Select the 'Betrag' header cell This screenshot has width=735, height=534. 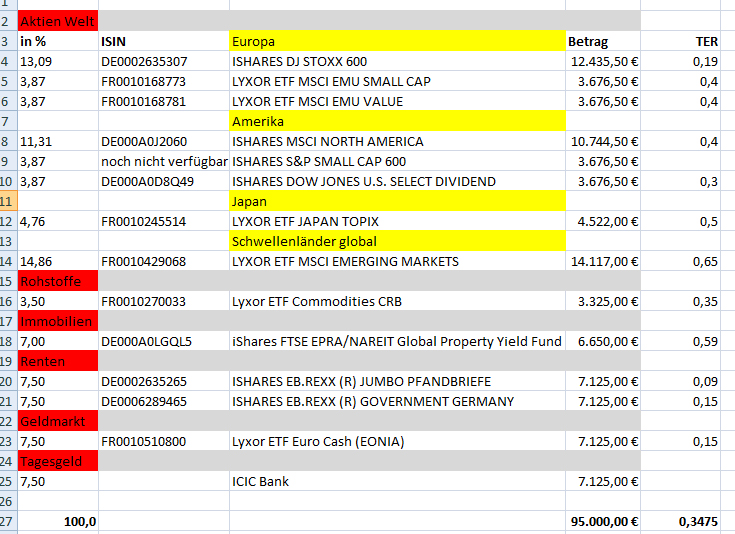[x=603, y=41]
